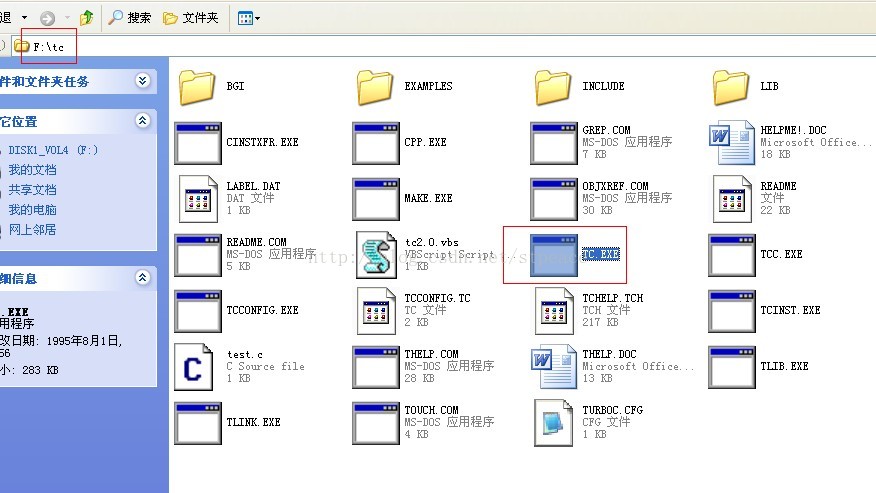
Task: Select TLIB.EXE program icon
Action: [x=732, y=367]
